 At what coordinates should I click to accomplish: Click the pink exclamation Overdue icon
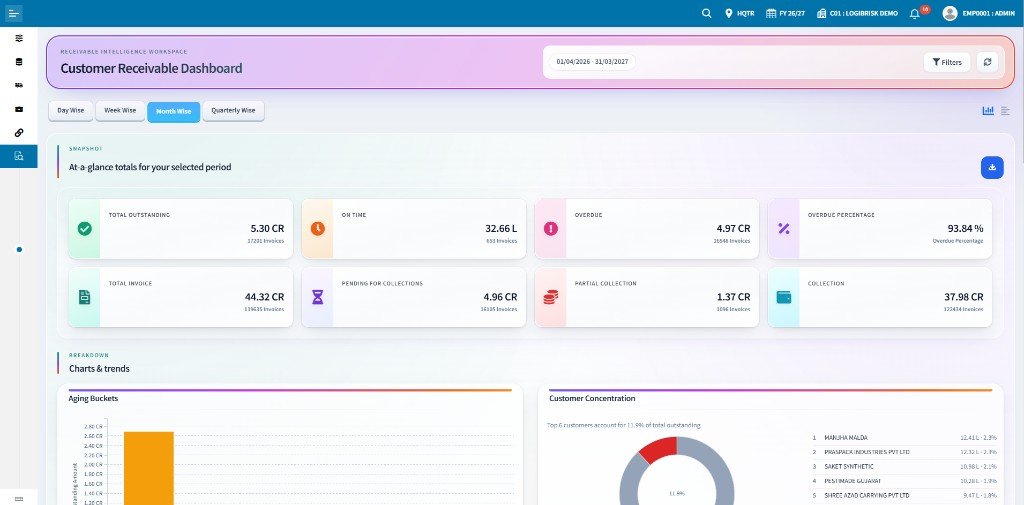(551, 229)
